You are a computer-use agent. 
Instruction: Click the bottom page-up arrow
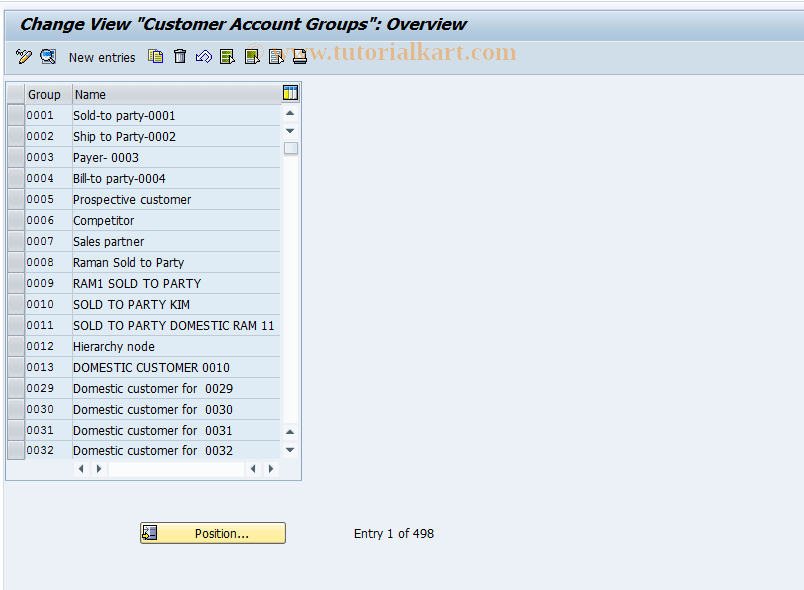coord(290,432)
